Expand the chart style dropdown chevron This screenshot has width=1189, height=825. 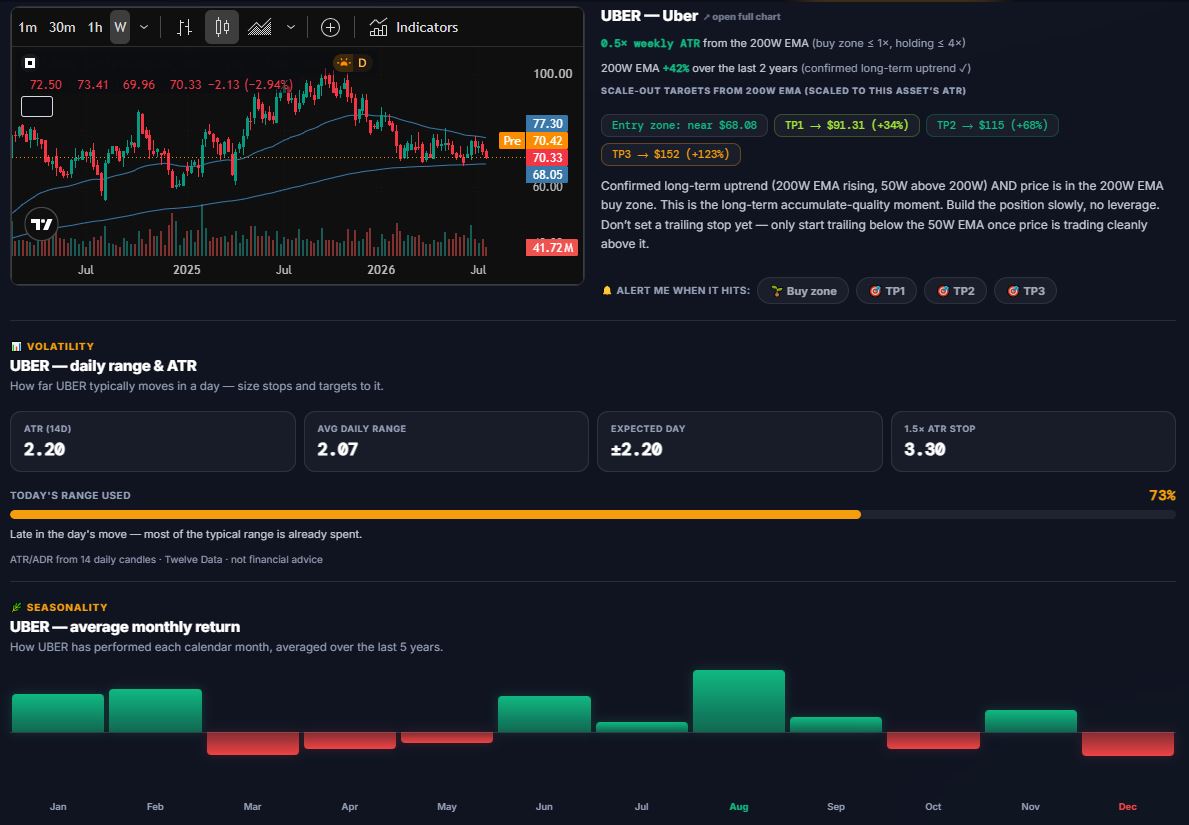[x=290, y=27]
